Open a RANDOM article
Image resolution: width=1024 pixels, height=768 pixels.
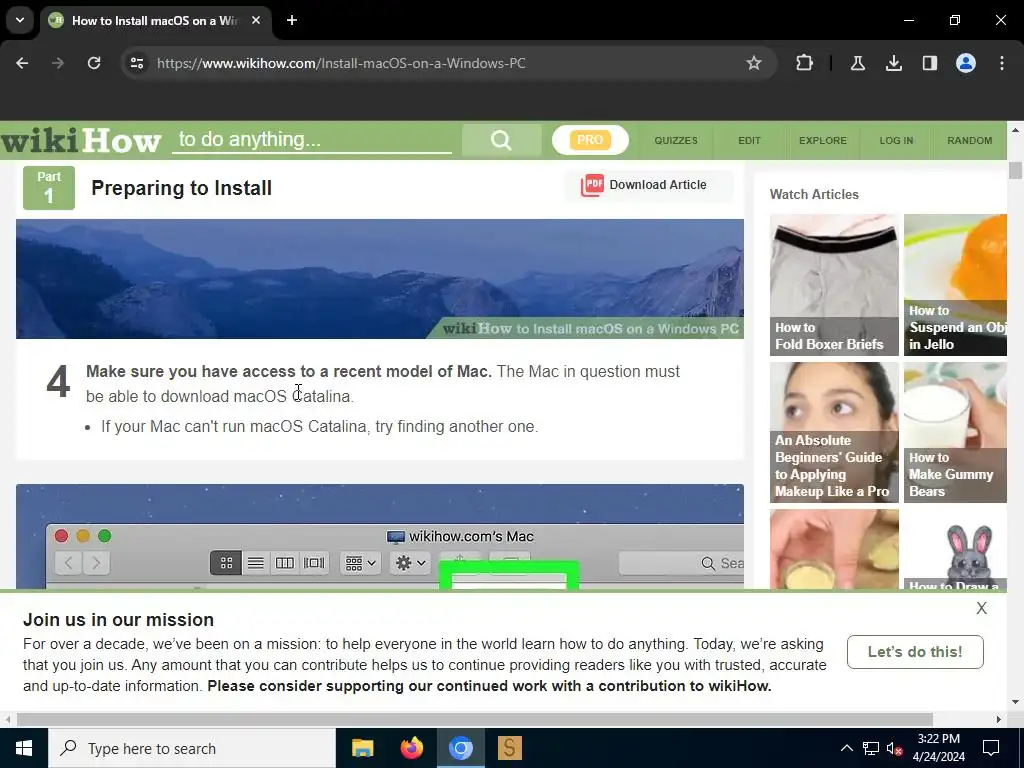click(x=969, y=140)
